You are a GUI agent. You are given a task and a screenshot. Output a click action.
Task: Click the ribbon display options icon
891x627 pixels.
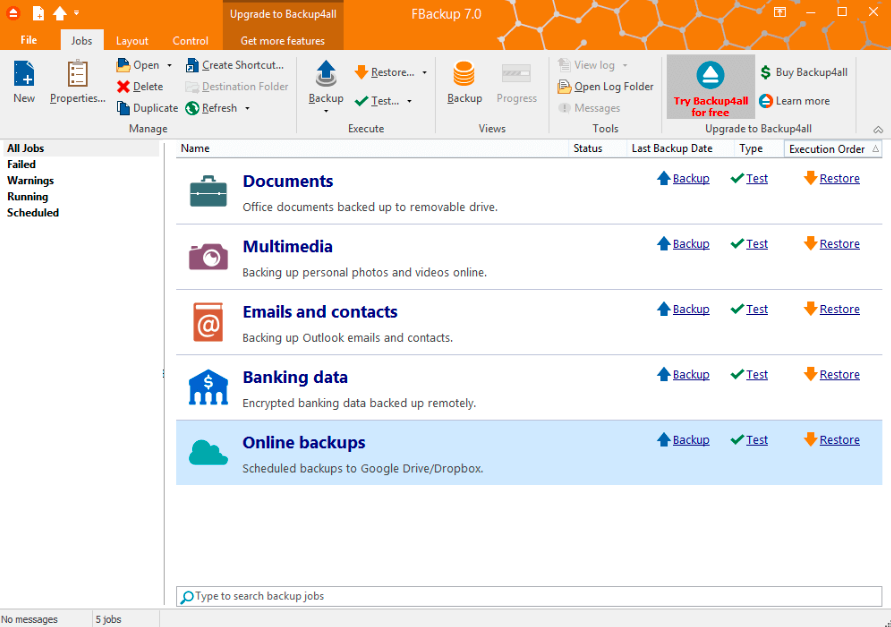coord(780,13)
